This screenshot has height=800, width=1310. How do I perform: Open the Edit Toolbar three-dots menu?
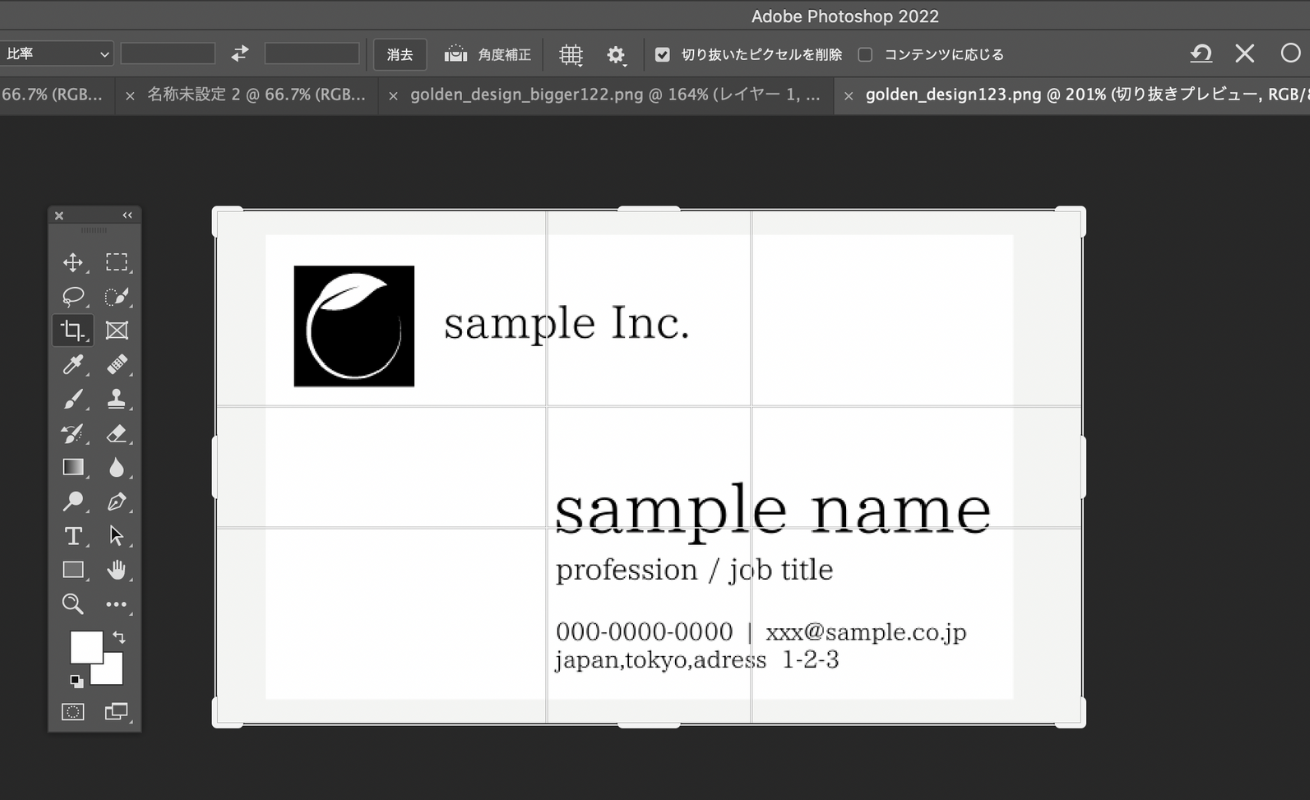117,604
